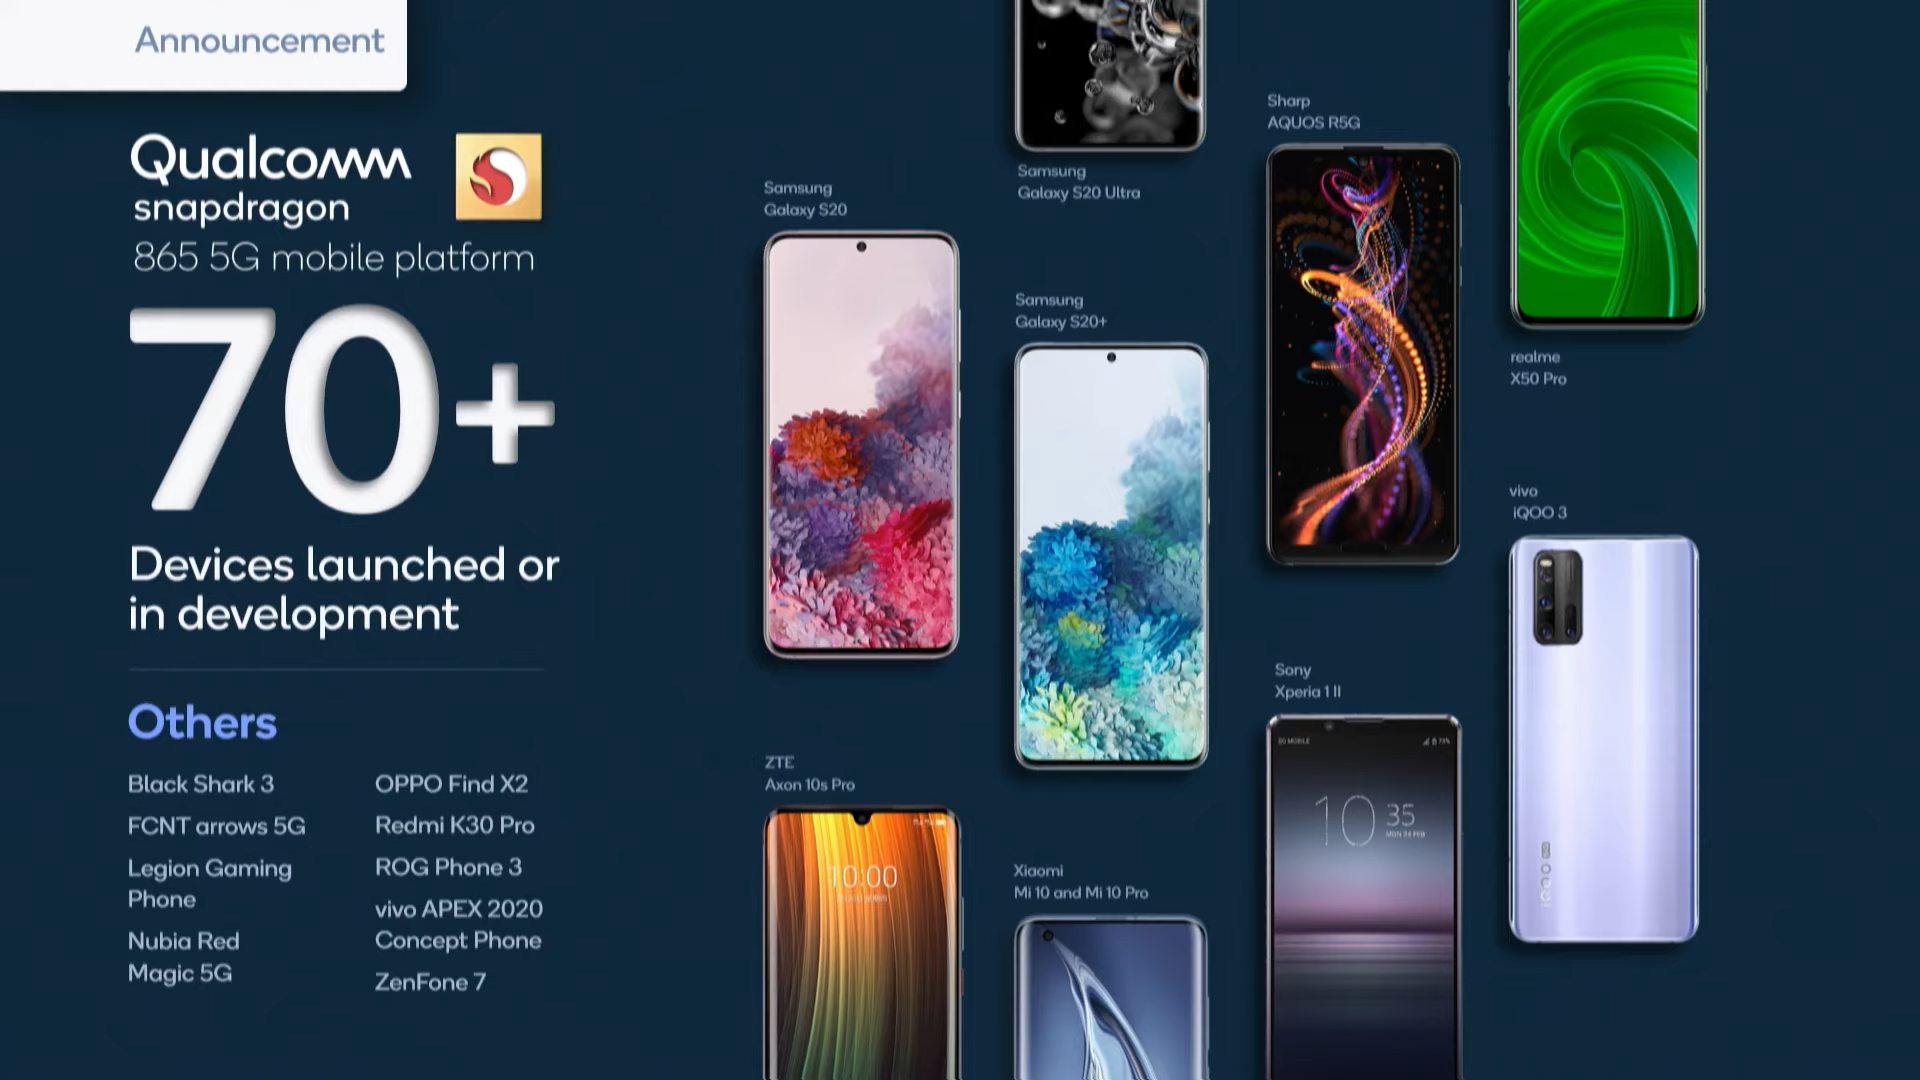Select the Black Shark 3 link
This screenshot has width=1920, height=1080.
click(x=198, y=783)
